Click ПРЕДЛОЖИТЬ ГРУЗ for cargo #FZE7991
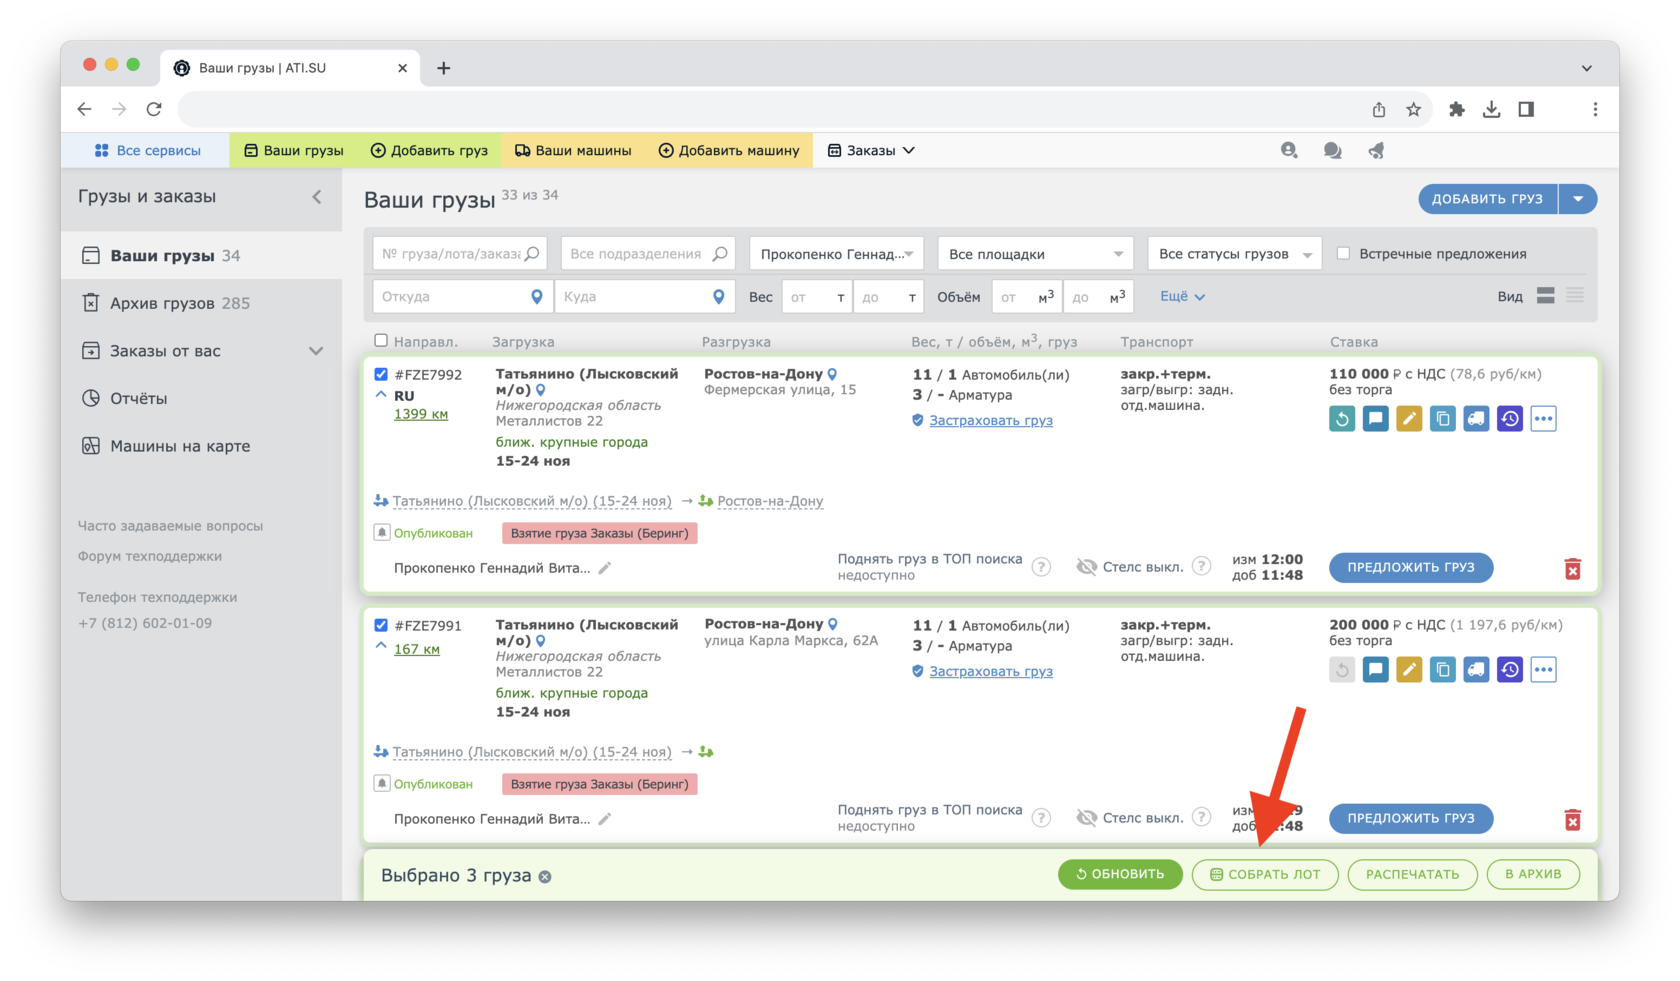The image size is (1680, 981). point(1411,818)
